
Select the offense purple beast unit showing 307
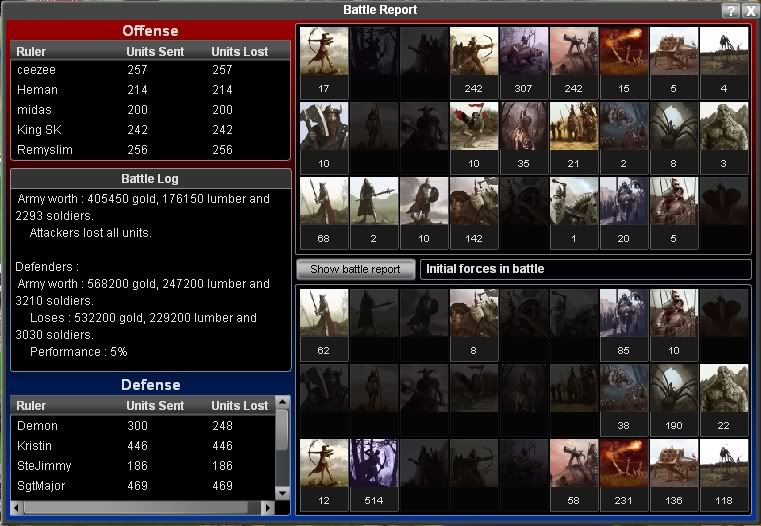click(524, 63)
